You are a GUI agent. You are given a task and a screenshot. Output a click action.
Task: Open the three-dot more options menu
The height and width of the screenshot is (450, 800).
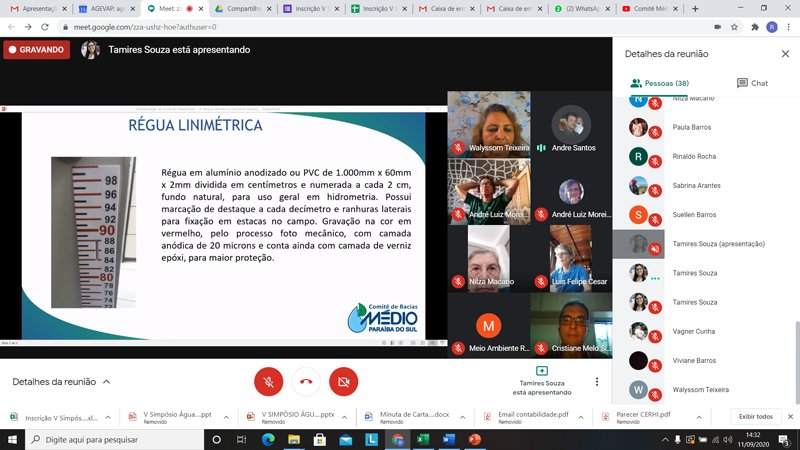pos(597,381)
